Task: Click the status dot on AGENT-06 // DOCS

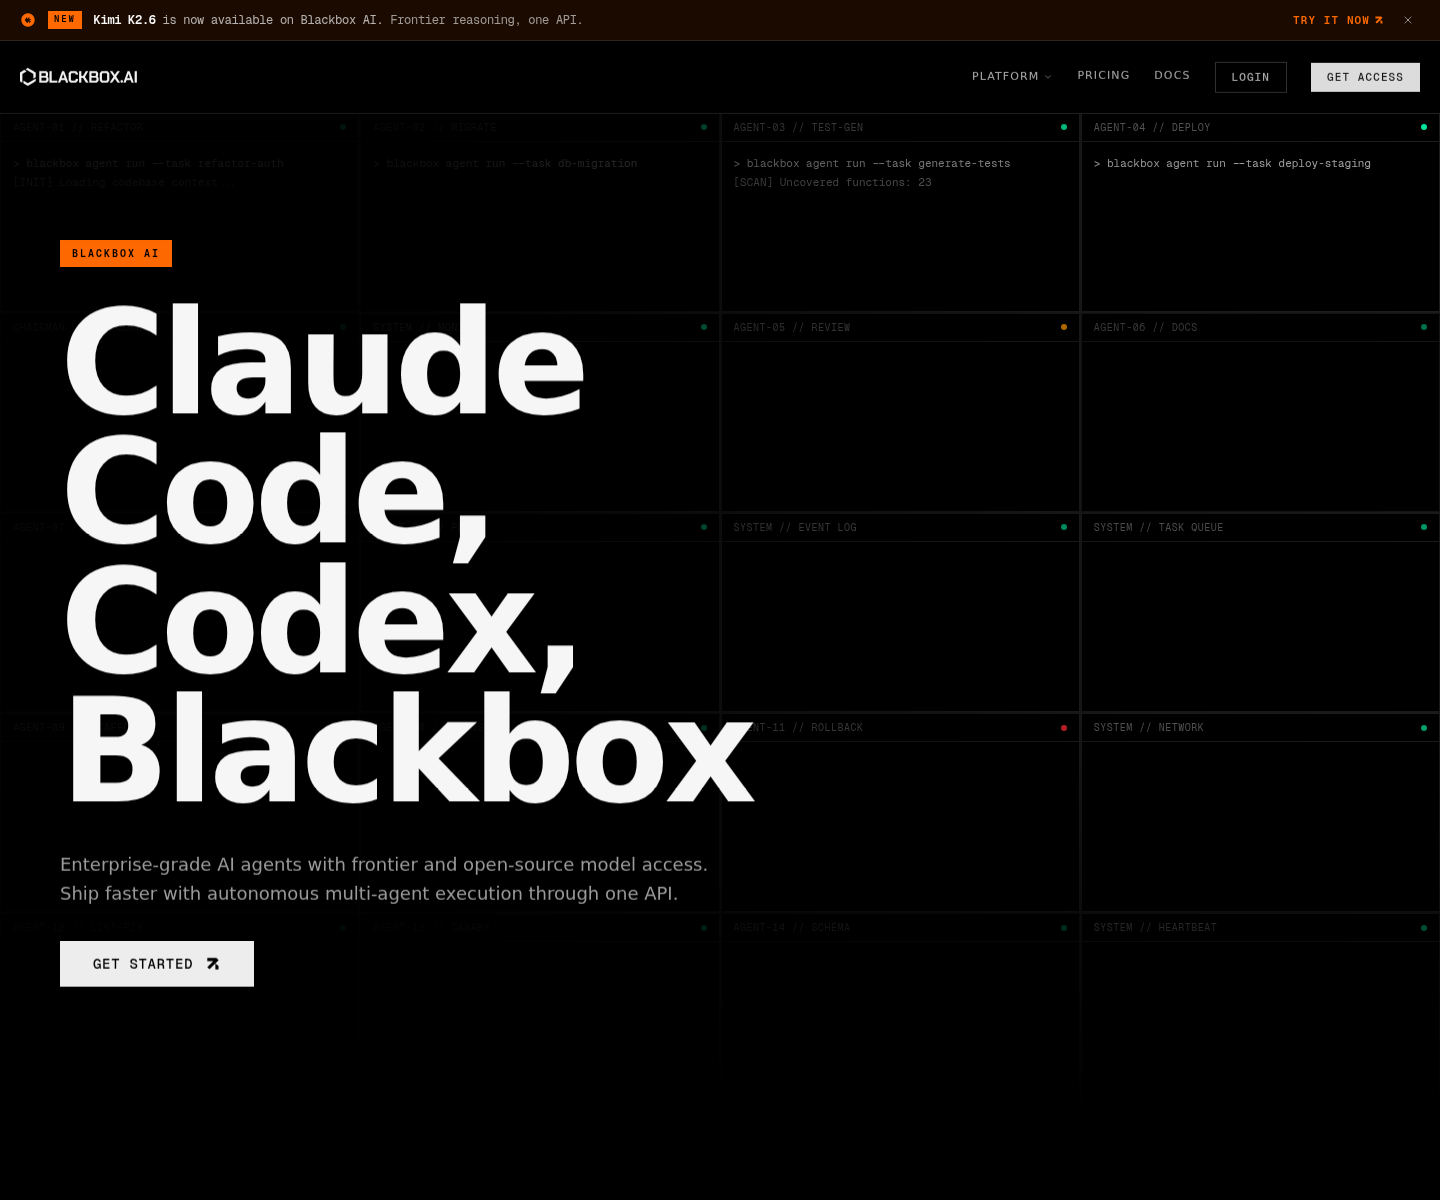Action: click(1424, 327)
